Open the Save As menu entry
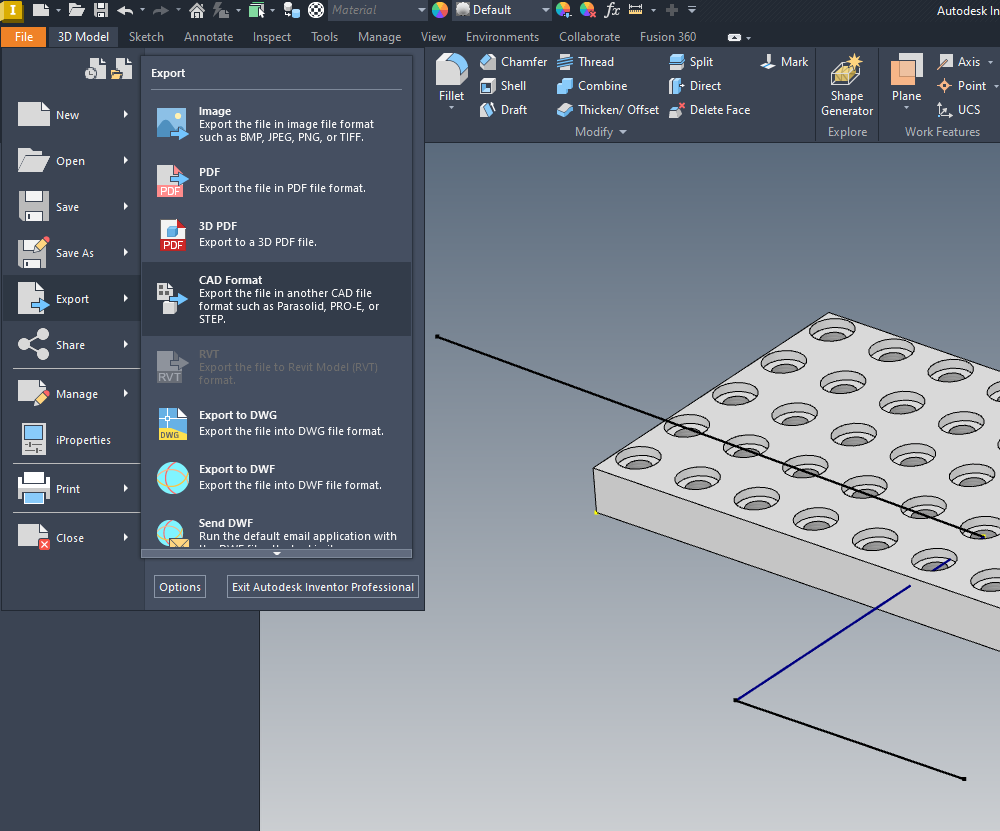1000x831 pixels. pos(71,253)
